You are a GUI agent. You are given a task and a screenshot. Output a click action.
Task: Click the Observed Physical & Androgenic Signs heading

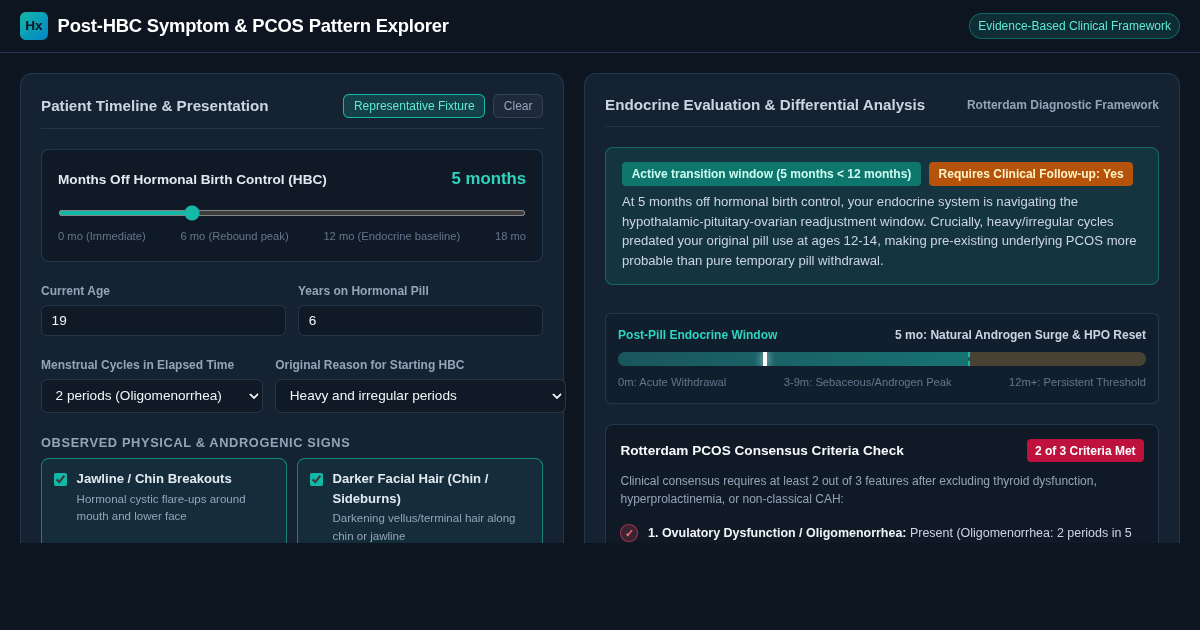click(196, 443)
